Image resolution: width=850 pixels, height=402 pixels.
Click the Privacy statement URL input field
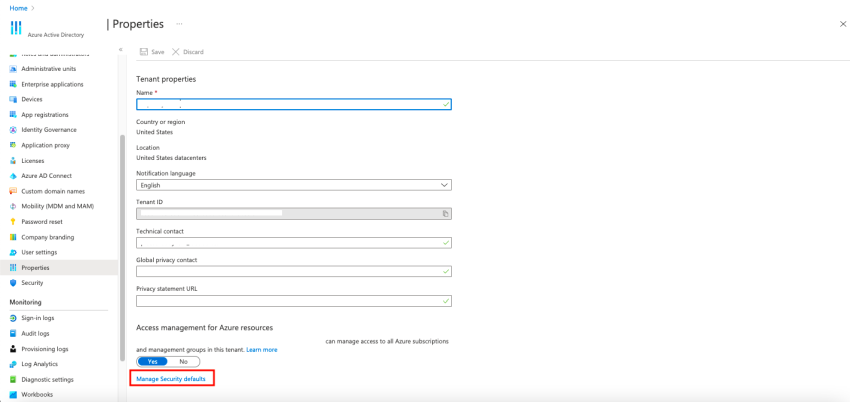coord(294,301)
